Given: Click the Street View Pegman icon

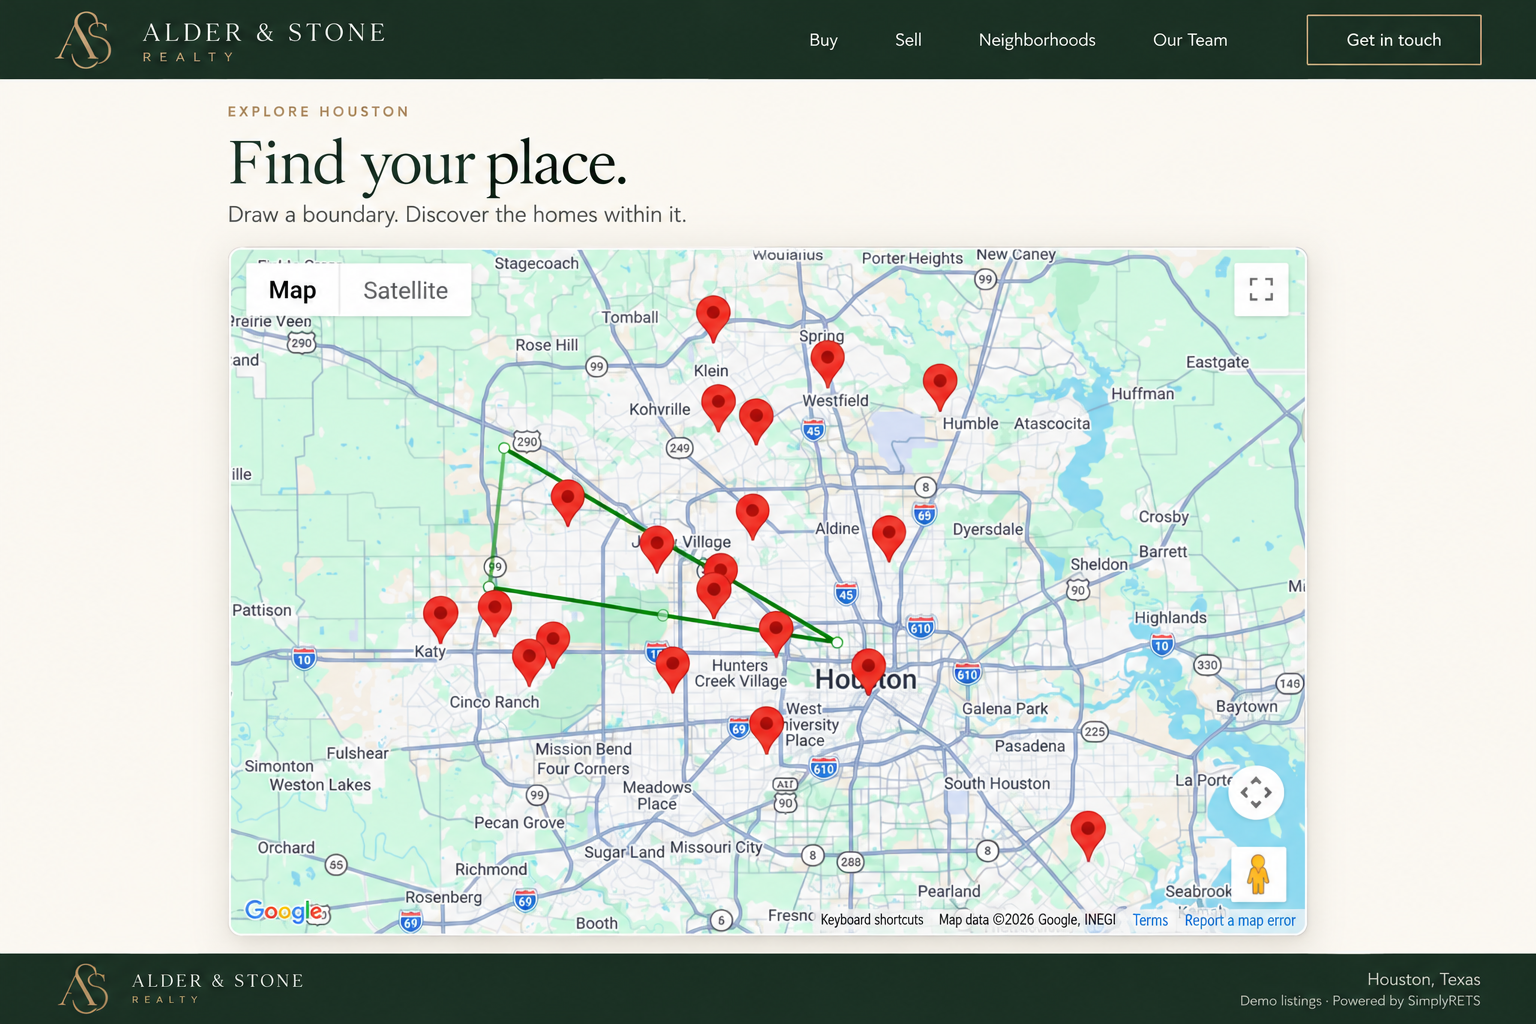Looking at the screenshot, I should tap(1258, 875).
